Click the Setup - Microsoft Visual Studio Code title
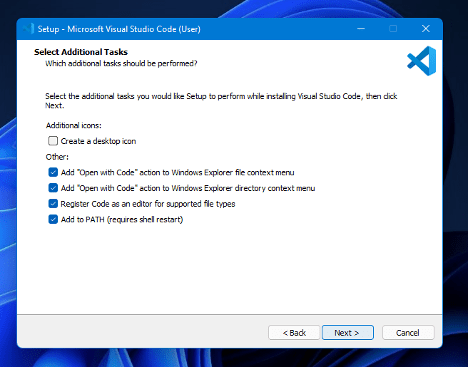468x367 pixels. (119, 29)
